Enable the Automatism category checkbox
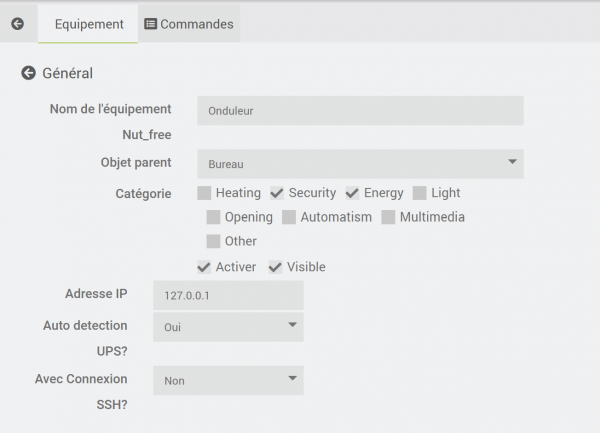600x433 pixels. coord(289,217)
